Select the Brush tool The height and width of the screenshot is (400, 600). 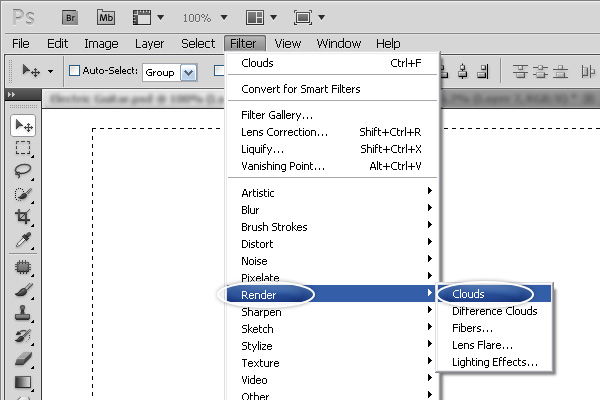23,290
